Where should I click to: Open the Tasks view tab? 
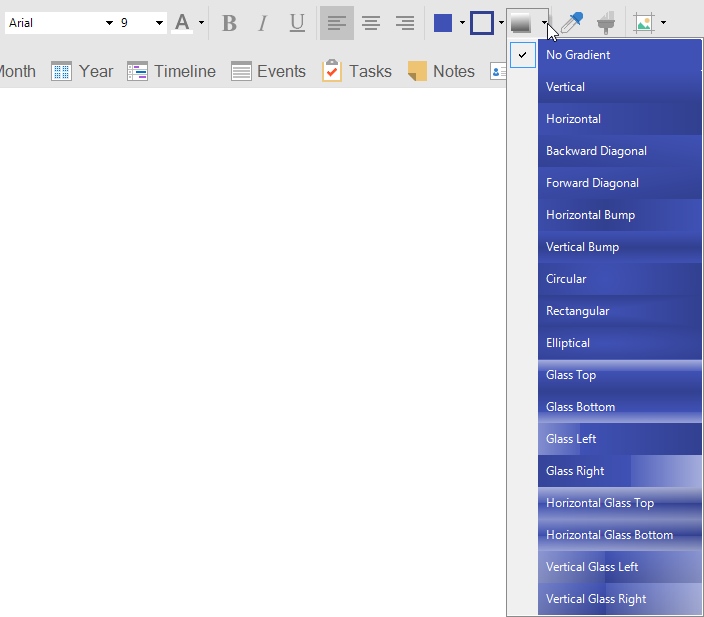pyautogui.click(x=356, y=71)
